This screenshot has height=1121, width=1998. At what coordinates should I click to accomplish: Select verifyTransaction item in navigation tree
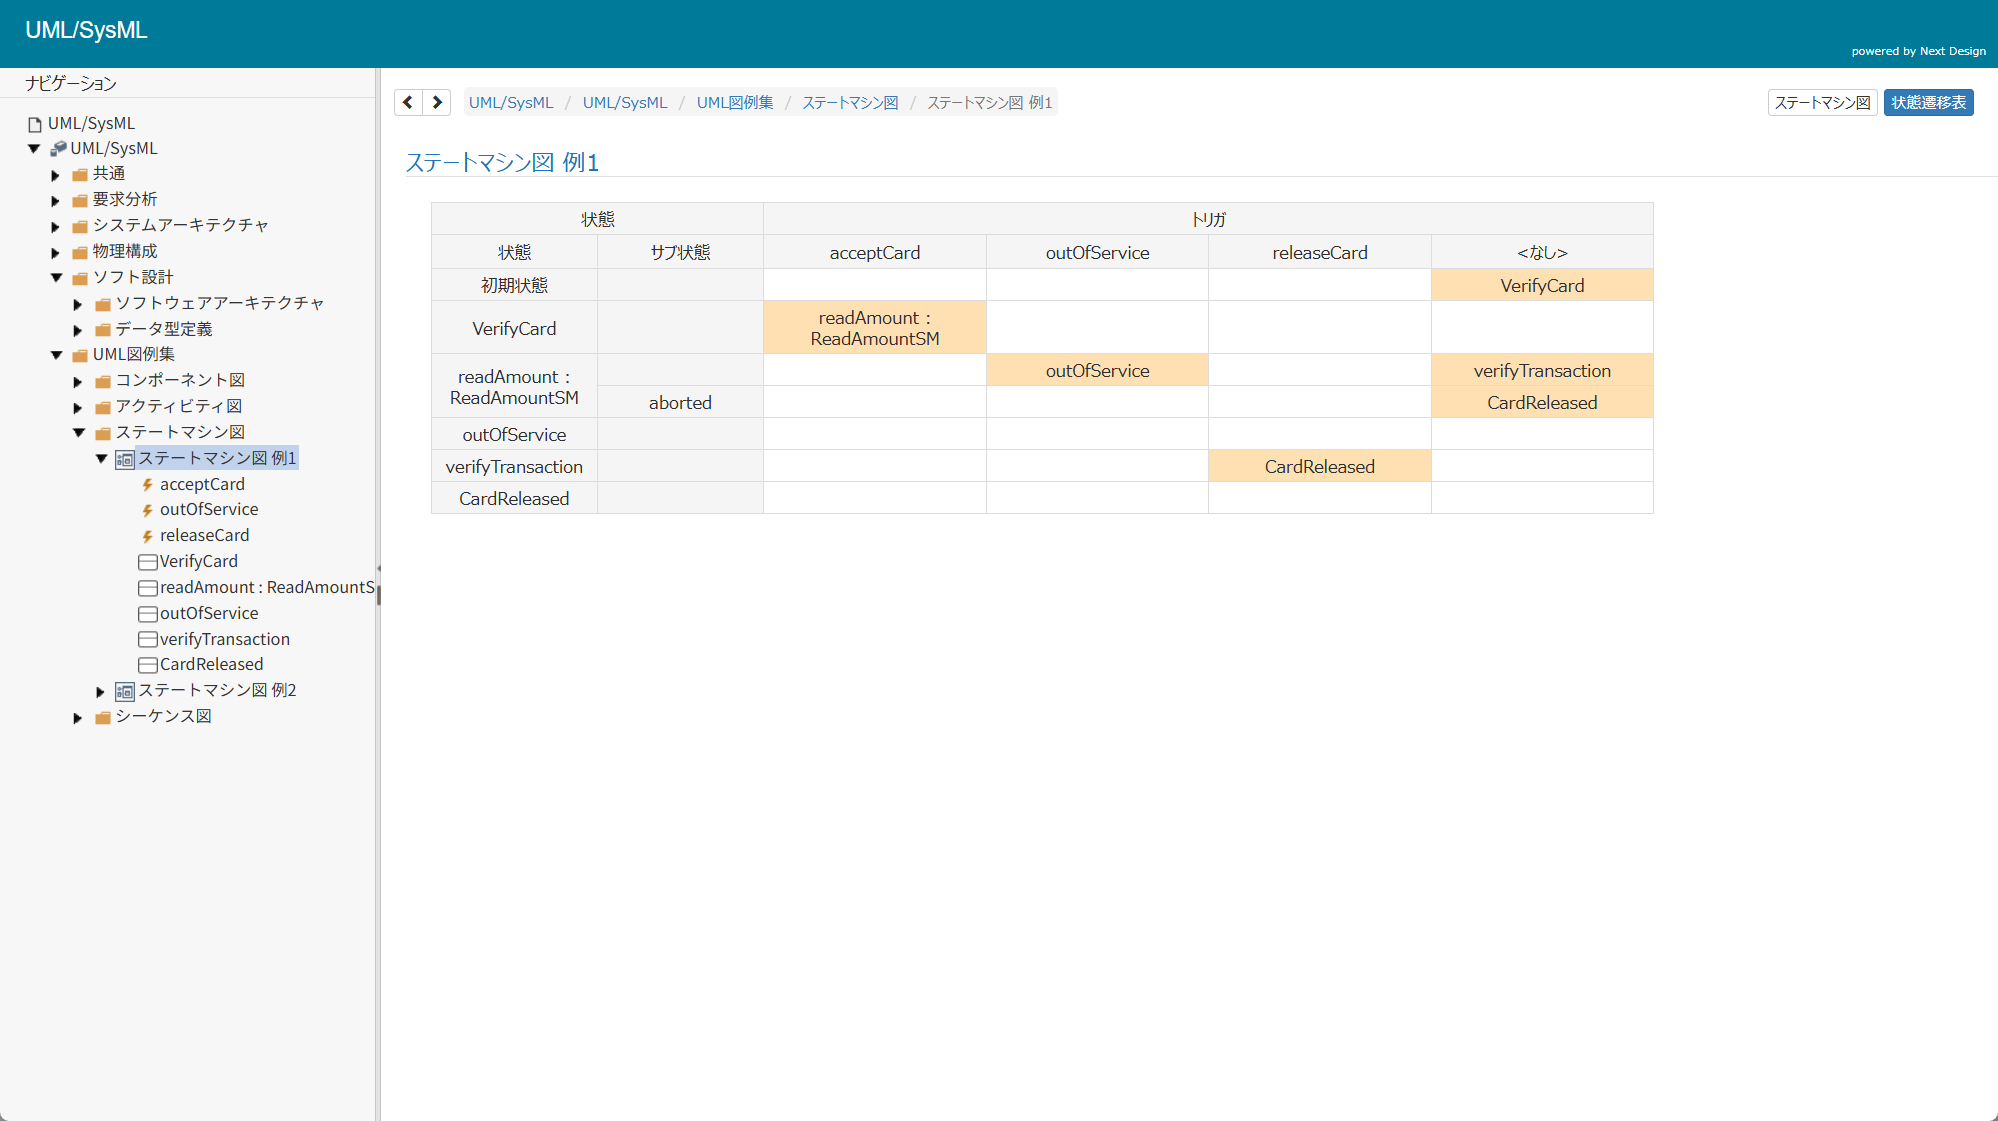point(224,639)
